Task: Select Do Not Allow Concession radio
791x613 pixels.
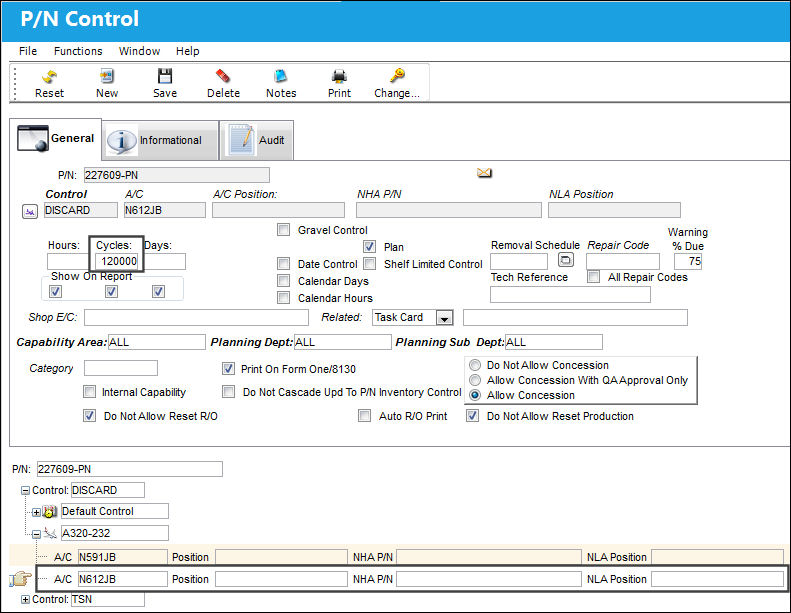Action: (475, 365)
